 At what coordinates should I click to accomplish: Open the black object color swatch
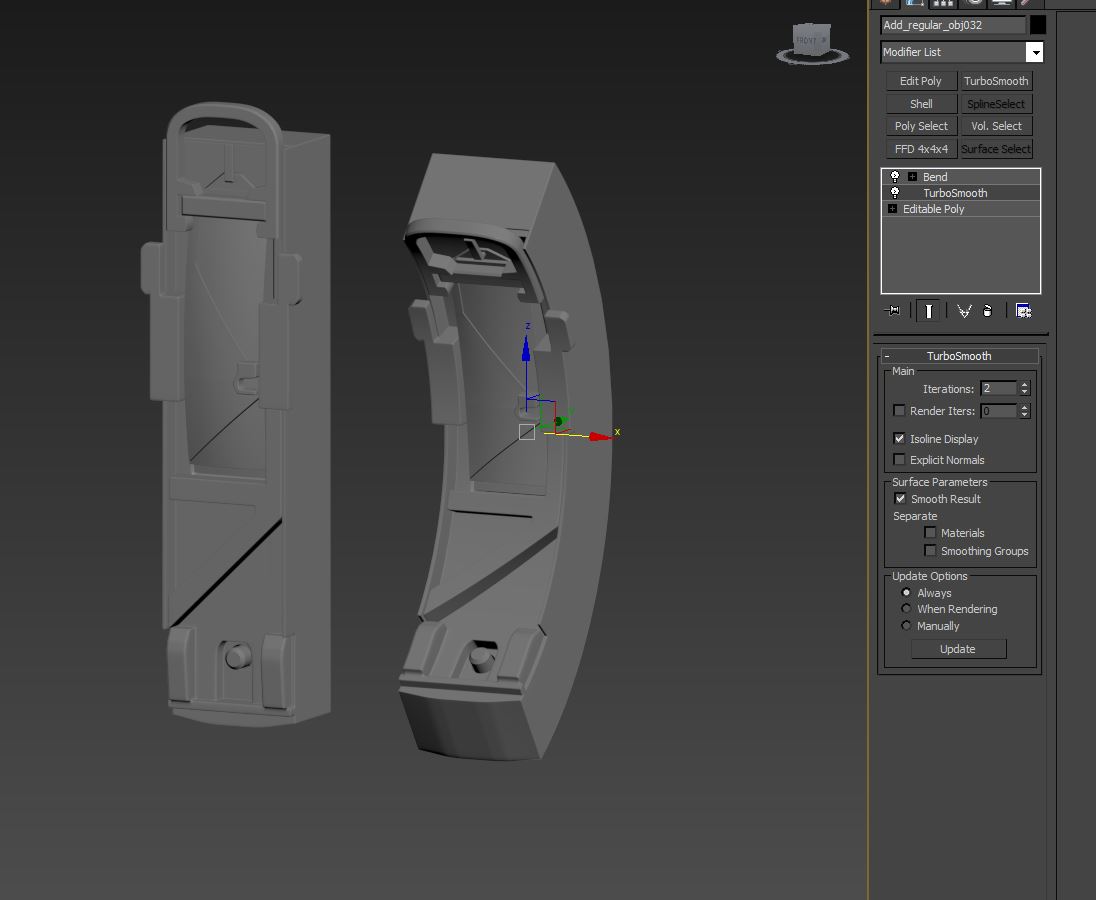click(1038, 24)
